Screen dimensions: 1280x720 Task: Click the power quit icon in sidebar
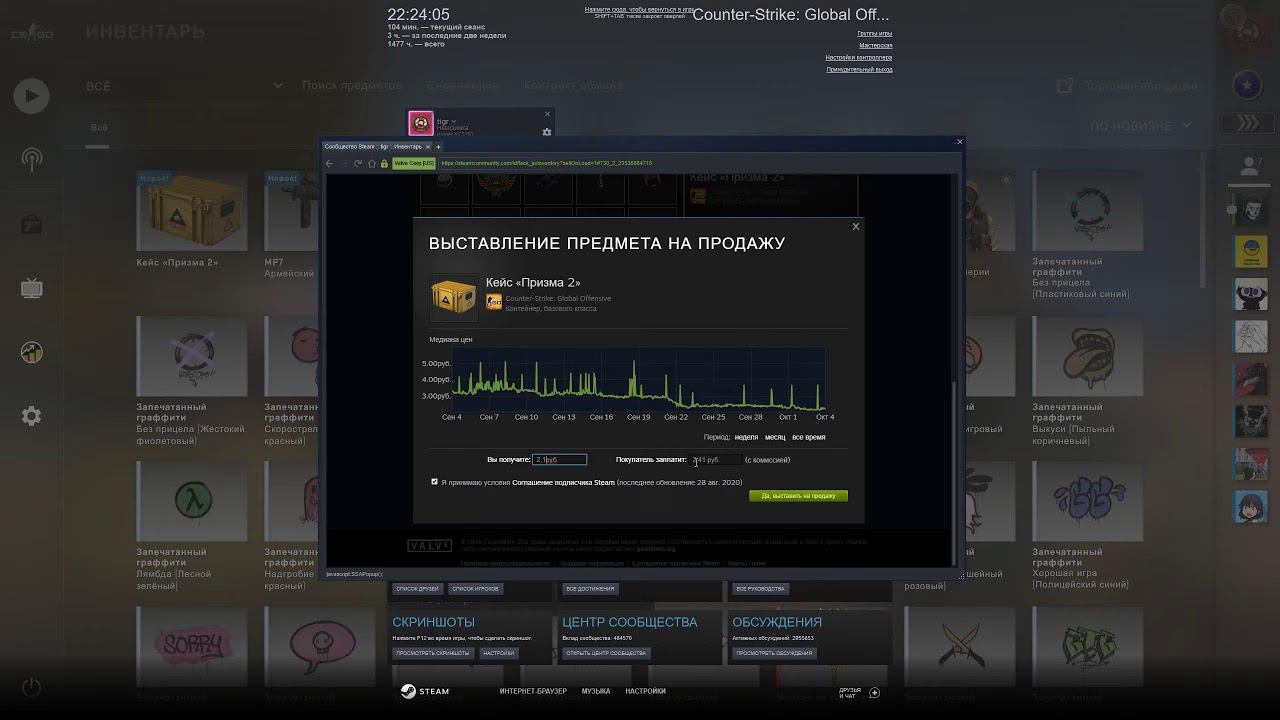31,687
